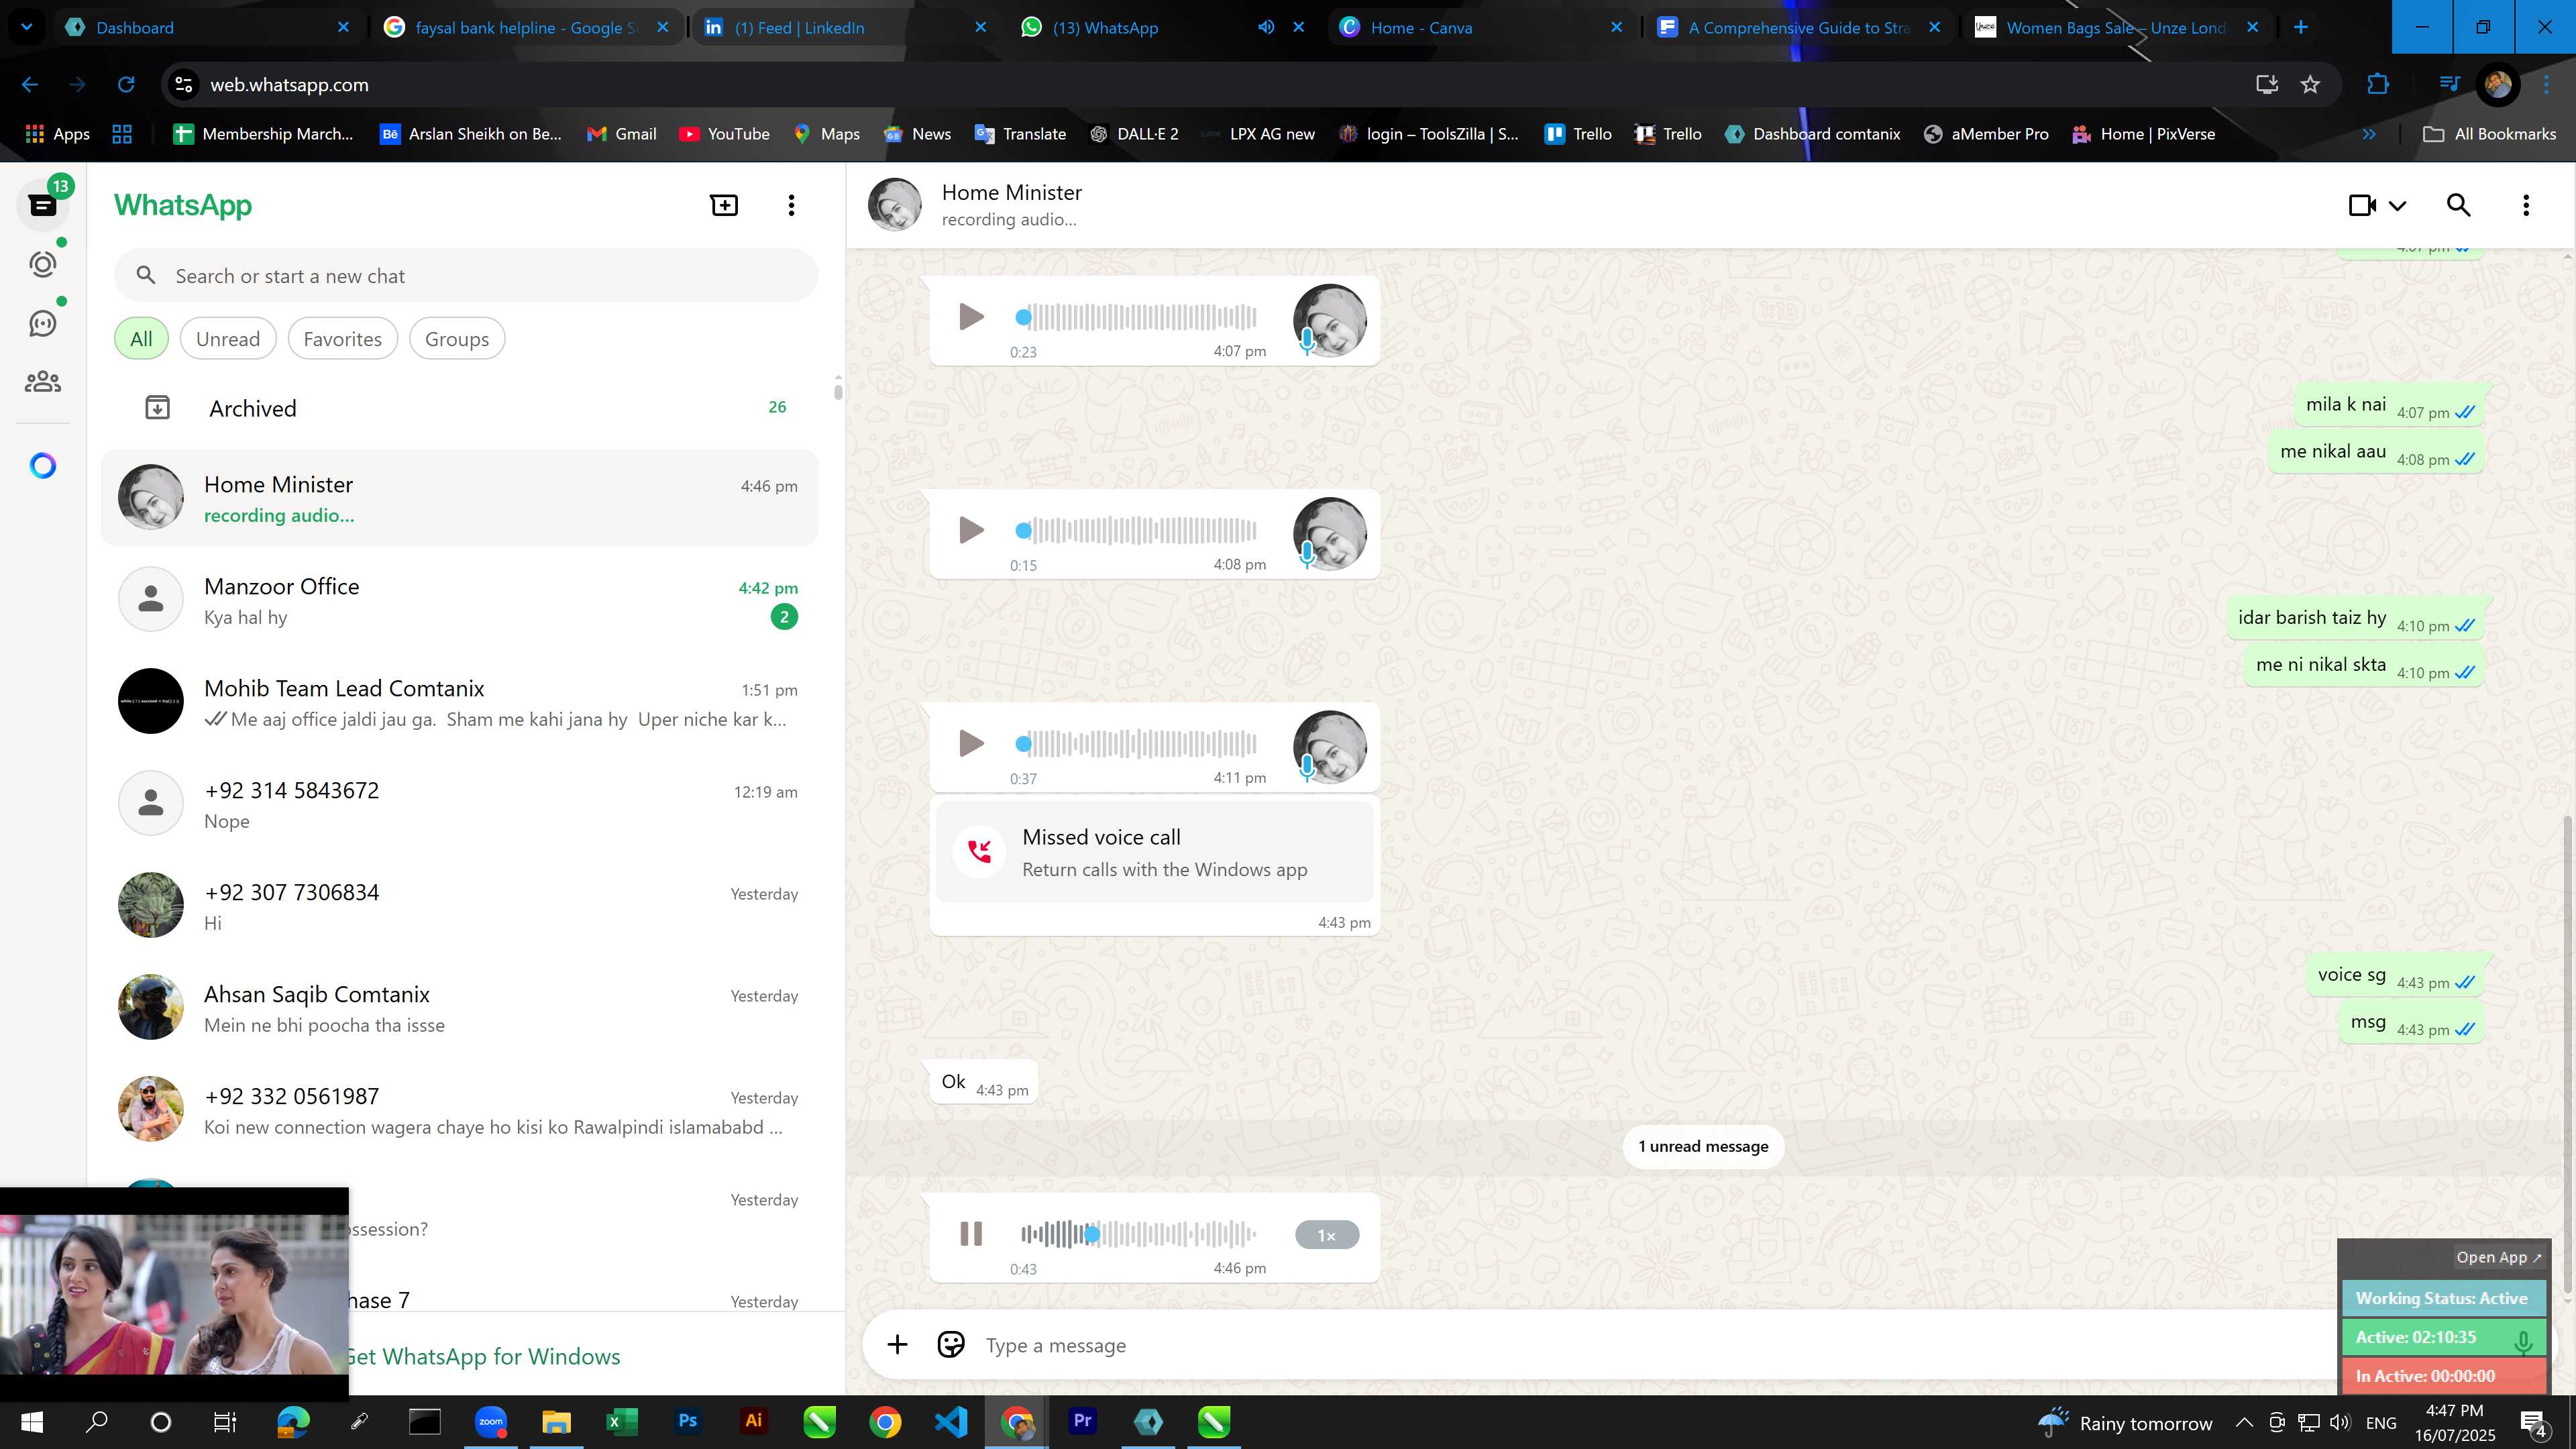The width and height of the screenshot is (2576, 1449).
Task: Switch to the Home - Canva tab
Action: click(1480, 27)
